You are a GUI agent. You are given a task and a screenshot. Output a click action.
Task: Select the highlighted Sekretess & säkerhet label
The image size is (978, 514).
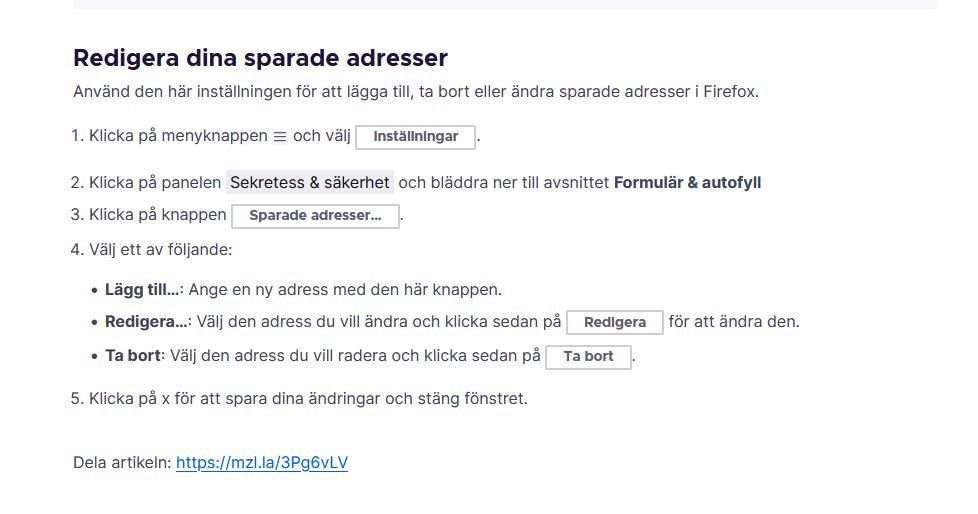(310, 183)
